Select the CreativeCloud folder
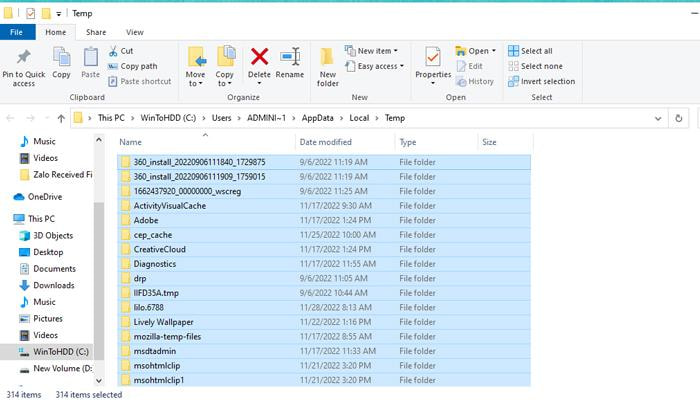Viewport: 700px width, 400px height. [324, 250]
